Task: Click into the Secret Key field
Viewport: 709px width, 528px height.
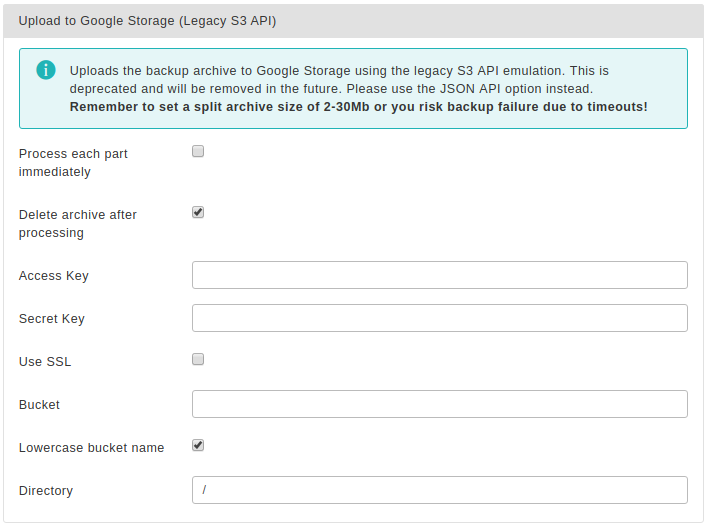Action: (440, 318)
